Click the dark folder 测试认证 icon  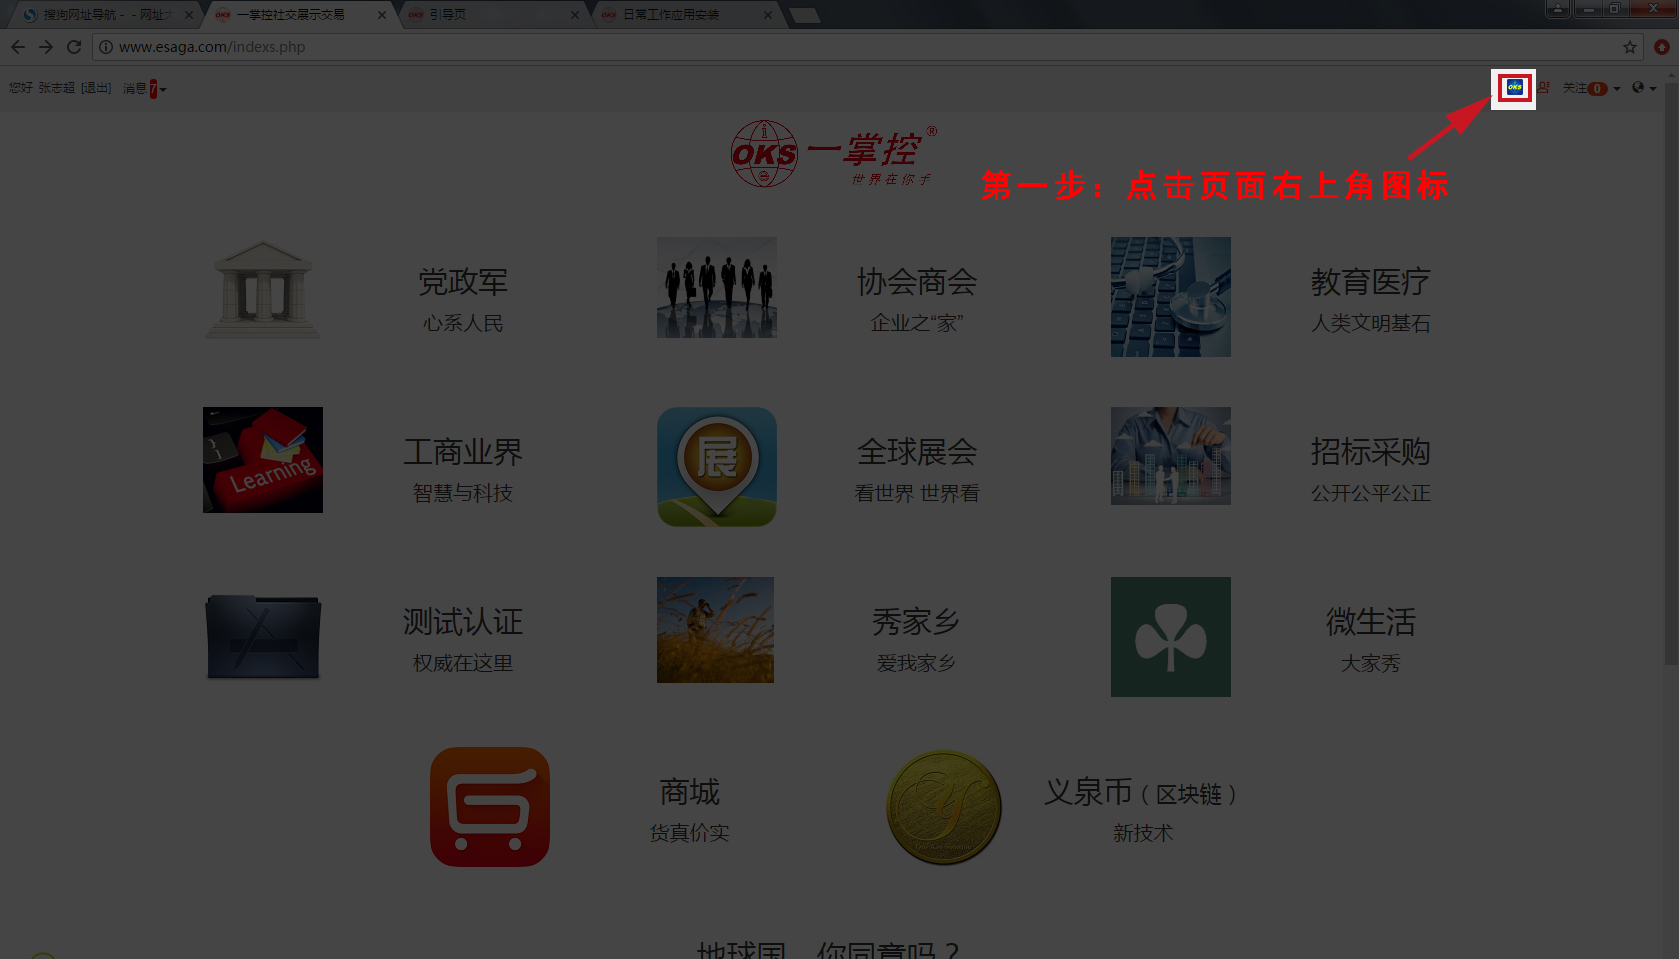pos(262,637)
